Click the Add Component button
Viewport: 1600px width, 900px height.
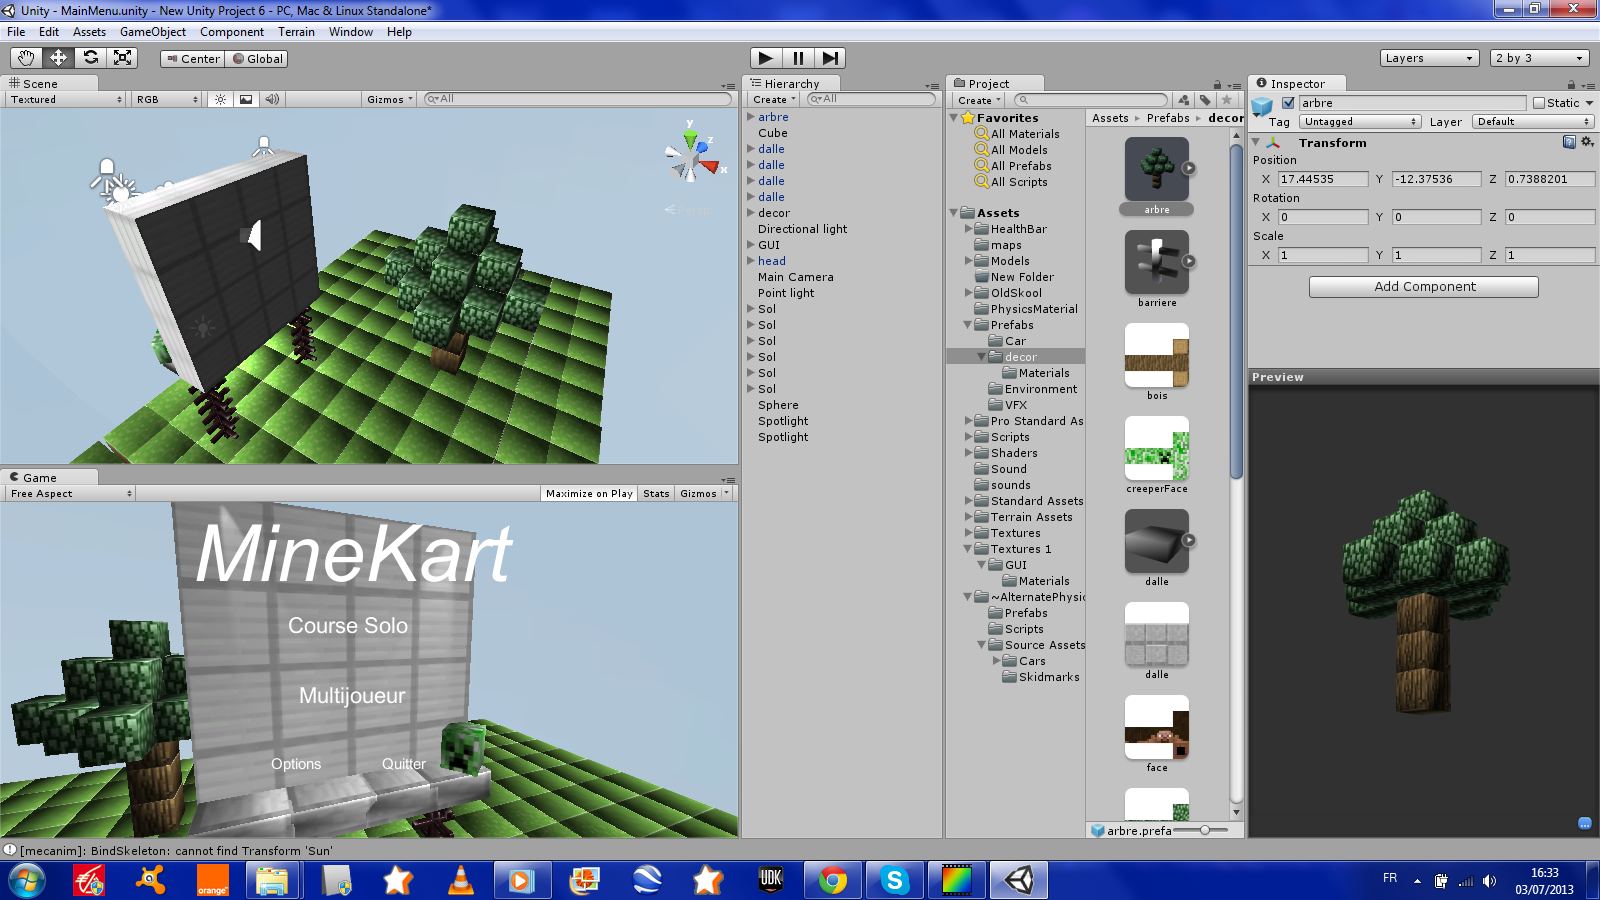tap(1423, 287)
